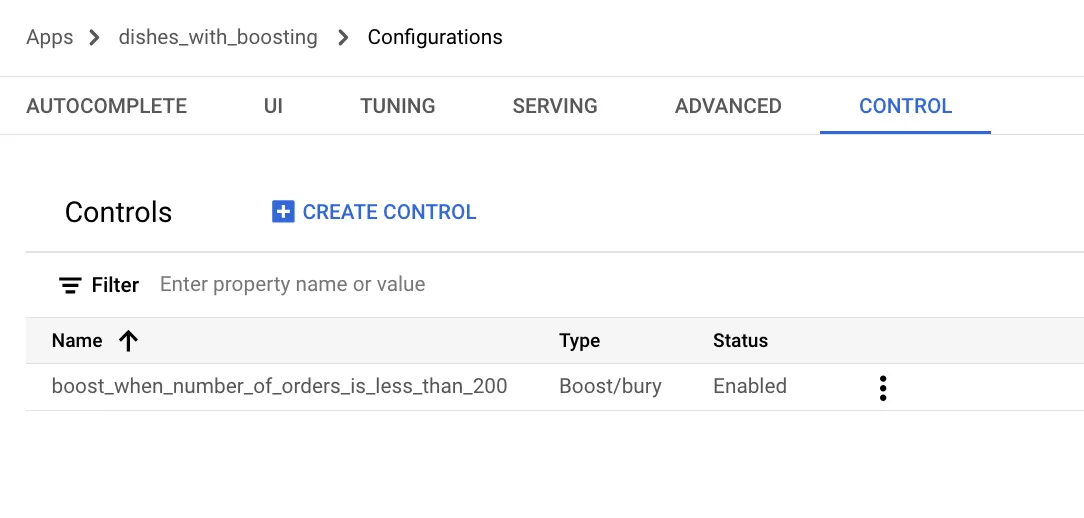The width and height of the screenshot is (1084, 518).
Task: Sort by the Status column header
Action: coord(740,341)
